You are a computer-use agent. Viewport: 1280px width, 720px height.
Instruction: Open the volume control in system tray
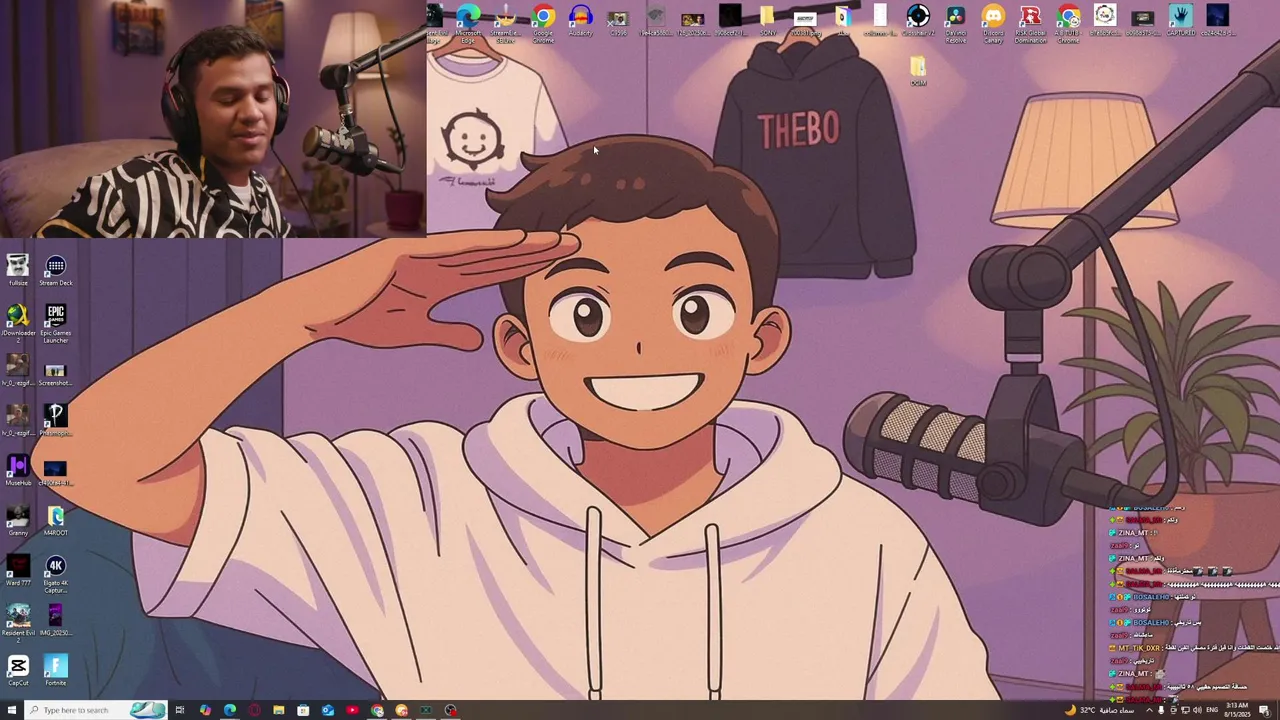pyautogui.click(x=1197, y=710)
